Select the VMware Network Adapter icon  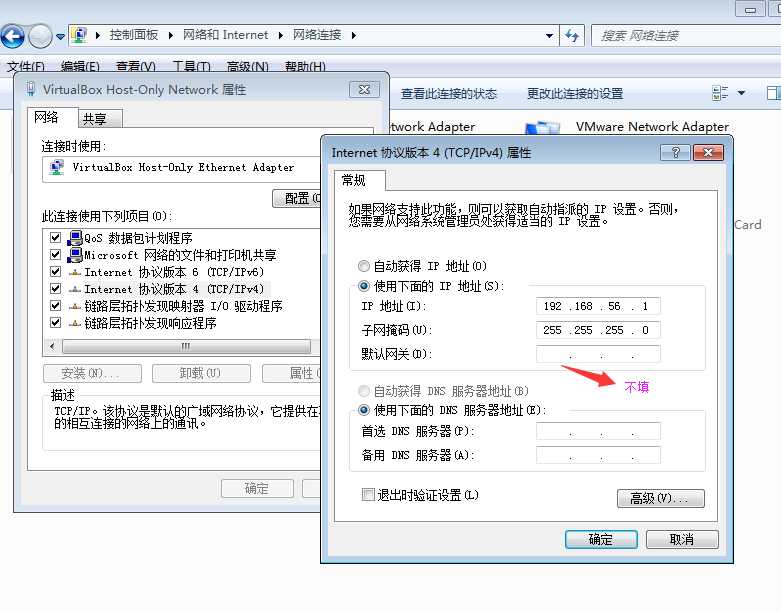pos(542,127)
